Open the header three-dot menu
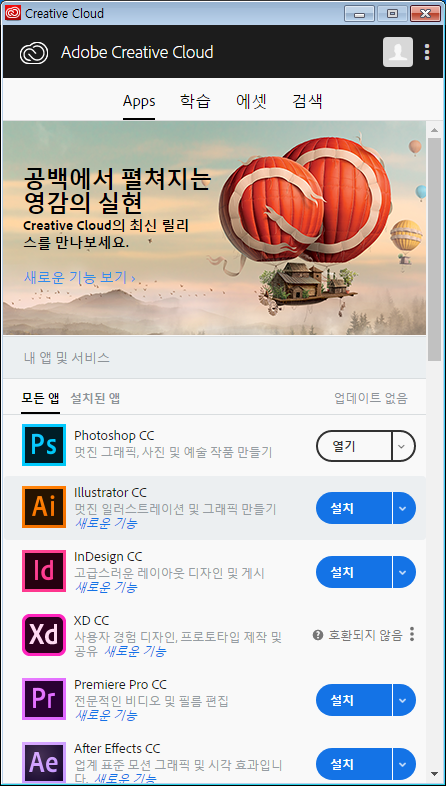Image resolution: width=446 pixels, height=786 pixels. (427, 52)
